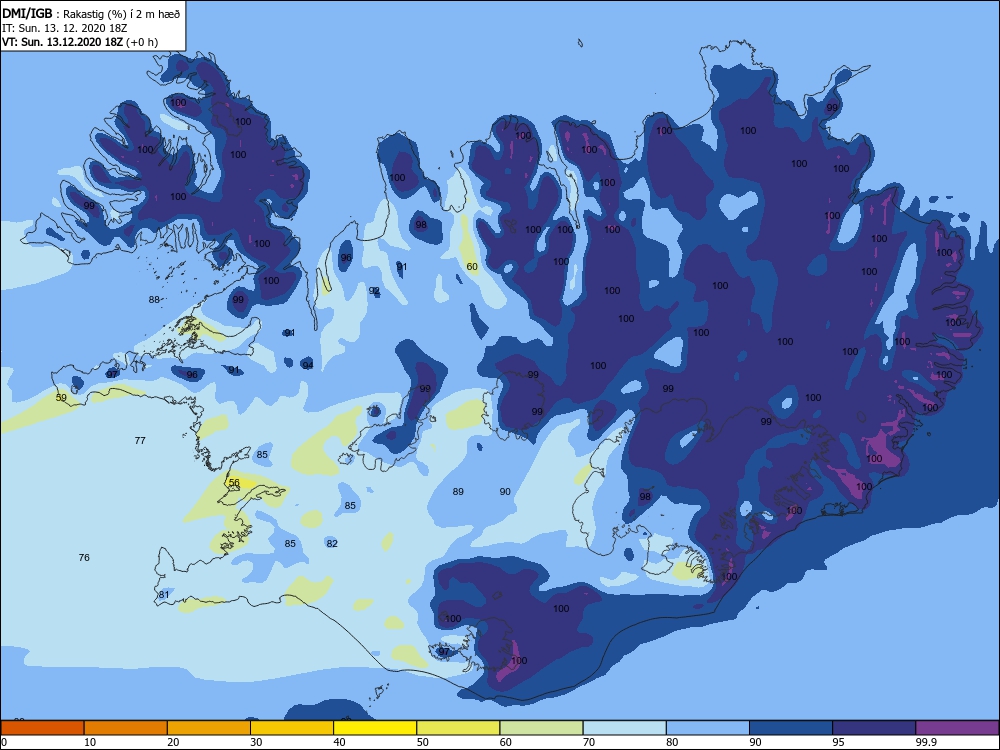Click the 10–20 orange legend swatch
The image size is (1000, 750).
[126, 728]
